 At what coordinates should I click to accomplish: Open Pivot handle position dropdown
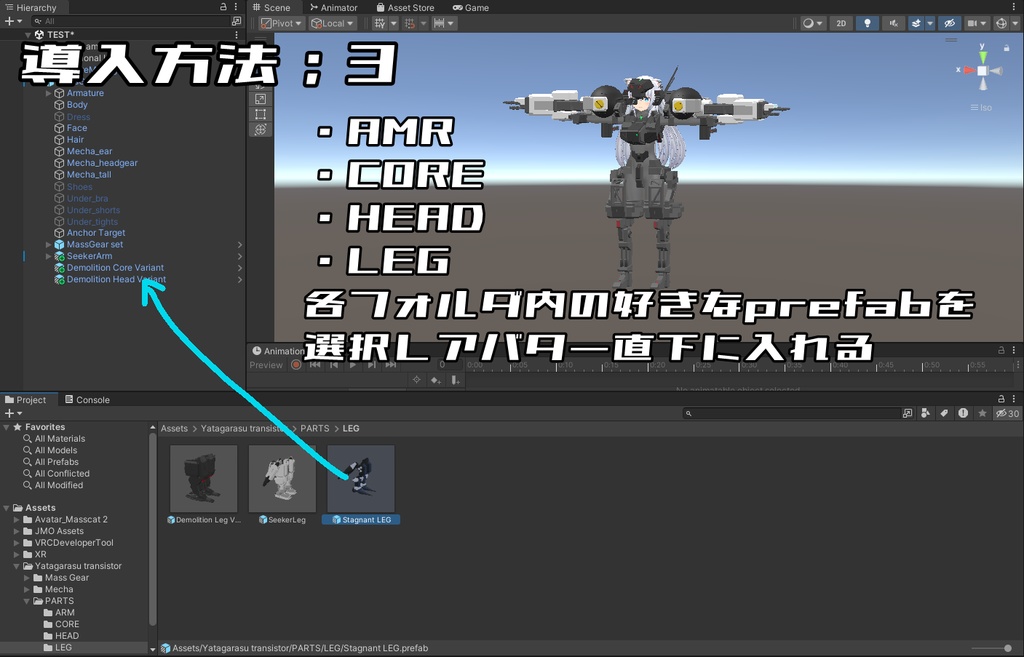coord(281,24)
